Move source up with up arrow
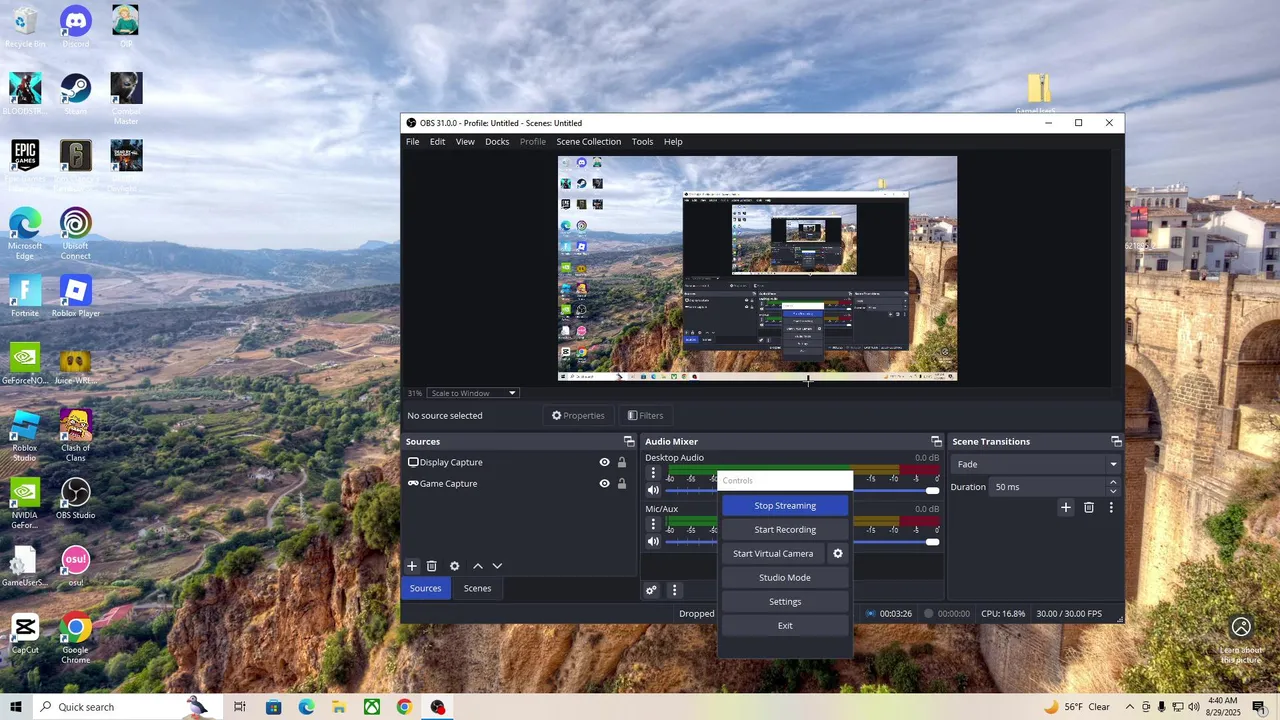The width and height of the screenshot is (1280, 720). coord(477,566)
